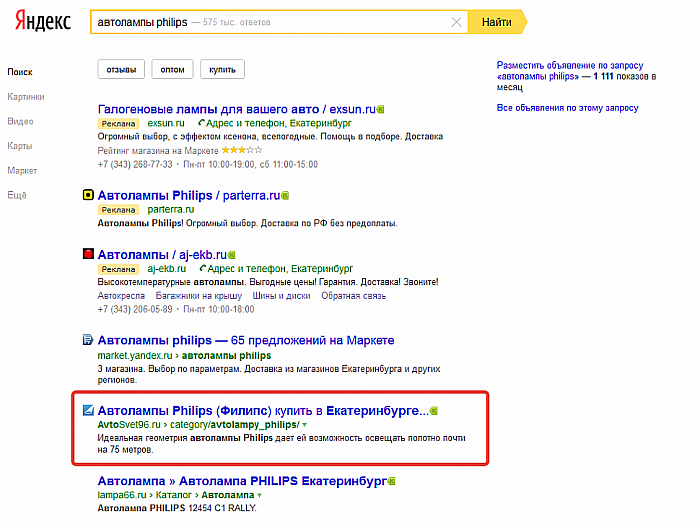
Task: Open the phone icon by exsun.ru Адрес и телефон
Action: (x=201, y=123)
